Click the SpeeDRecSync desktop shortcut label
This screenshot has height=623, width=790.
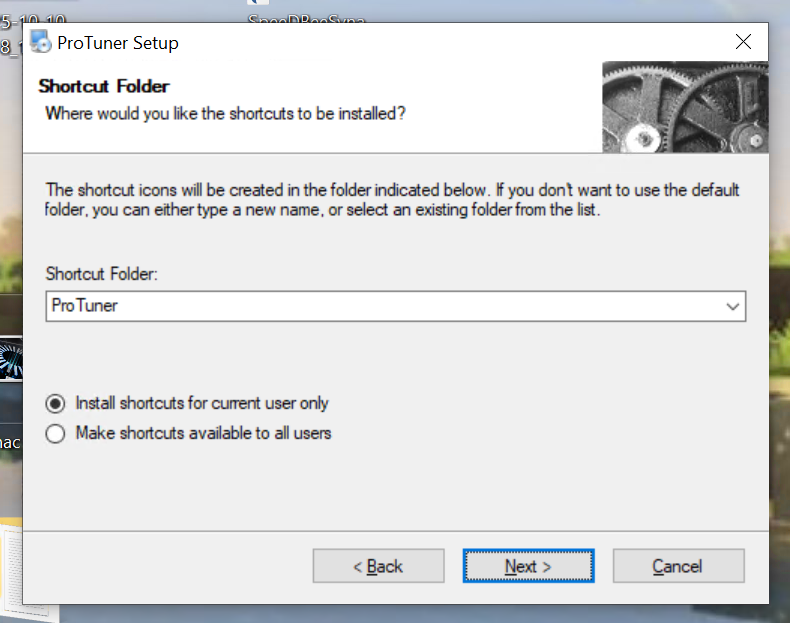click(x=306, y=20)
